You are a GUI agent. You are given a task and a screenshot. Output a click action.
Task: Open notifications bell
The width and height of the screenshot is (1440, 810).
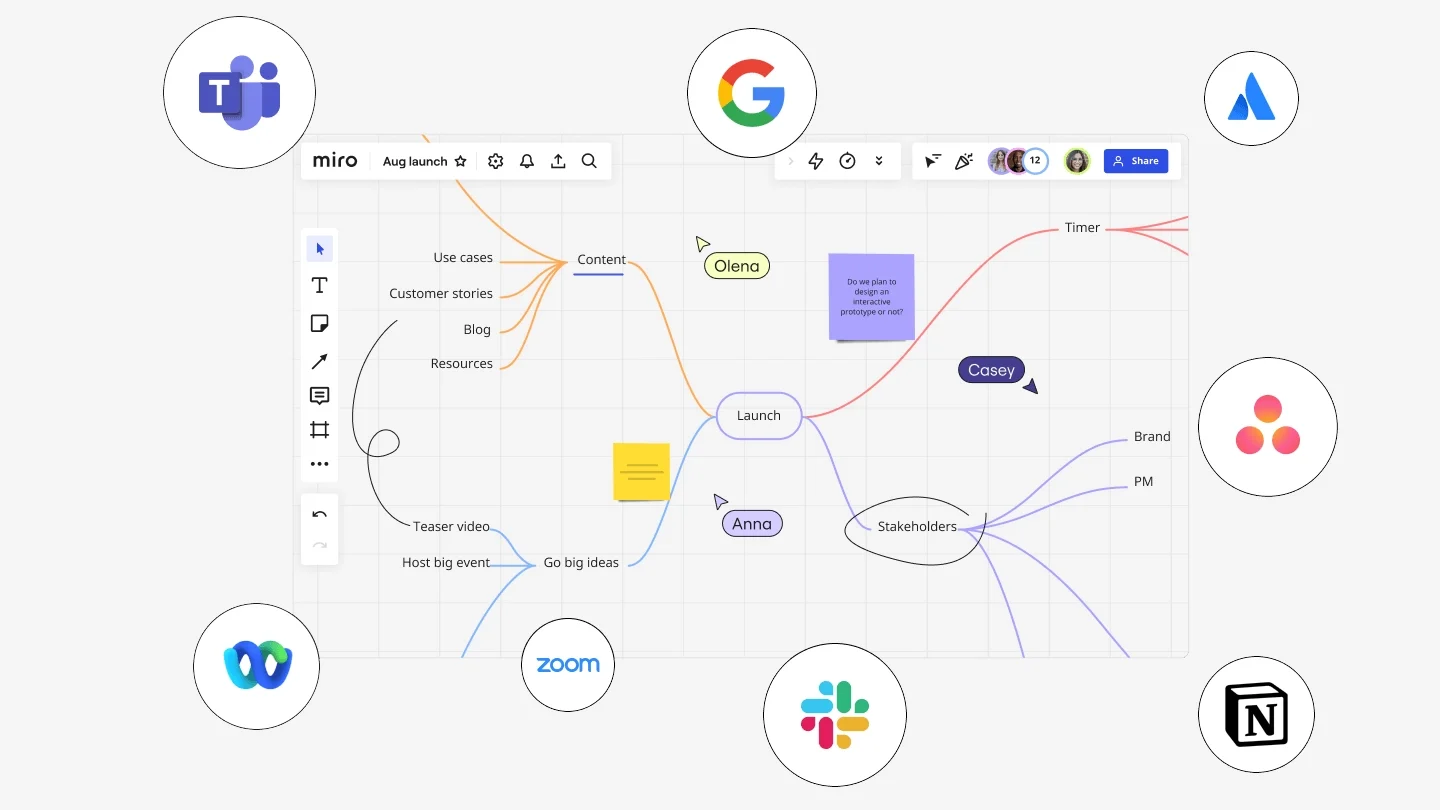pos(527,161)
